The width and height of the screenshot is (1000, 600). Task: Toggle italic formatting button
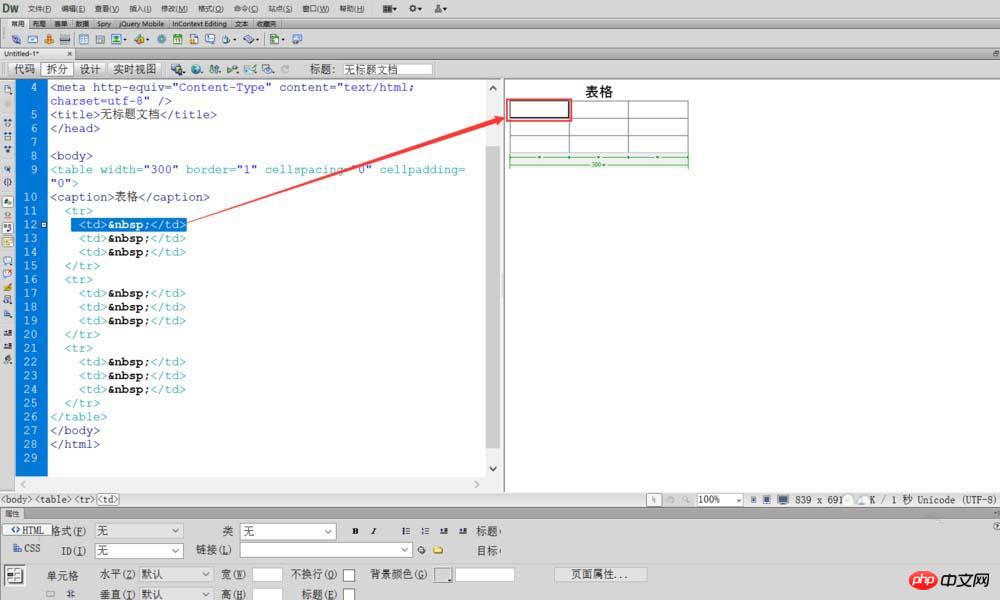(374, 531)
